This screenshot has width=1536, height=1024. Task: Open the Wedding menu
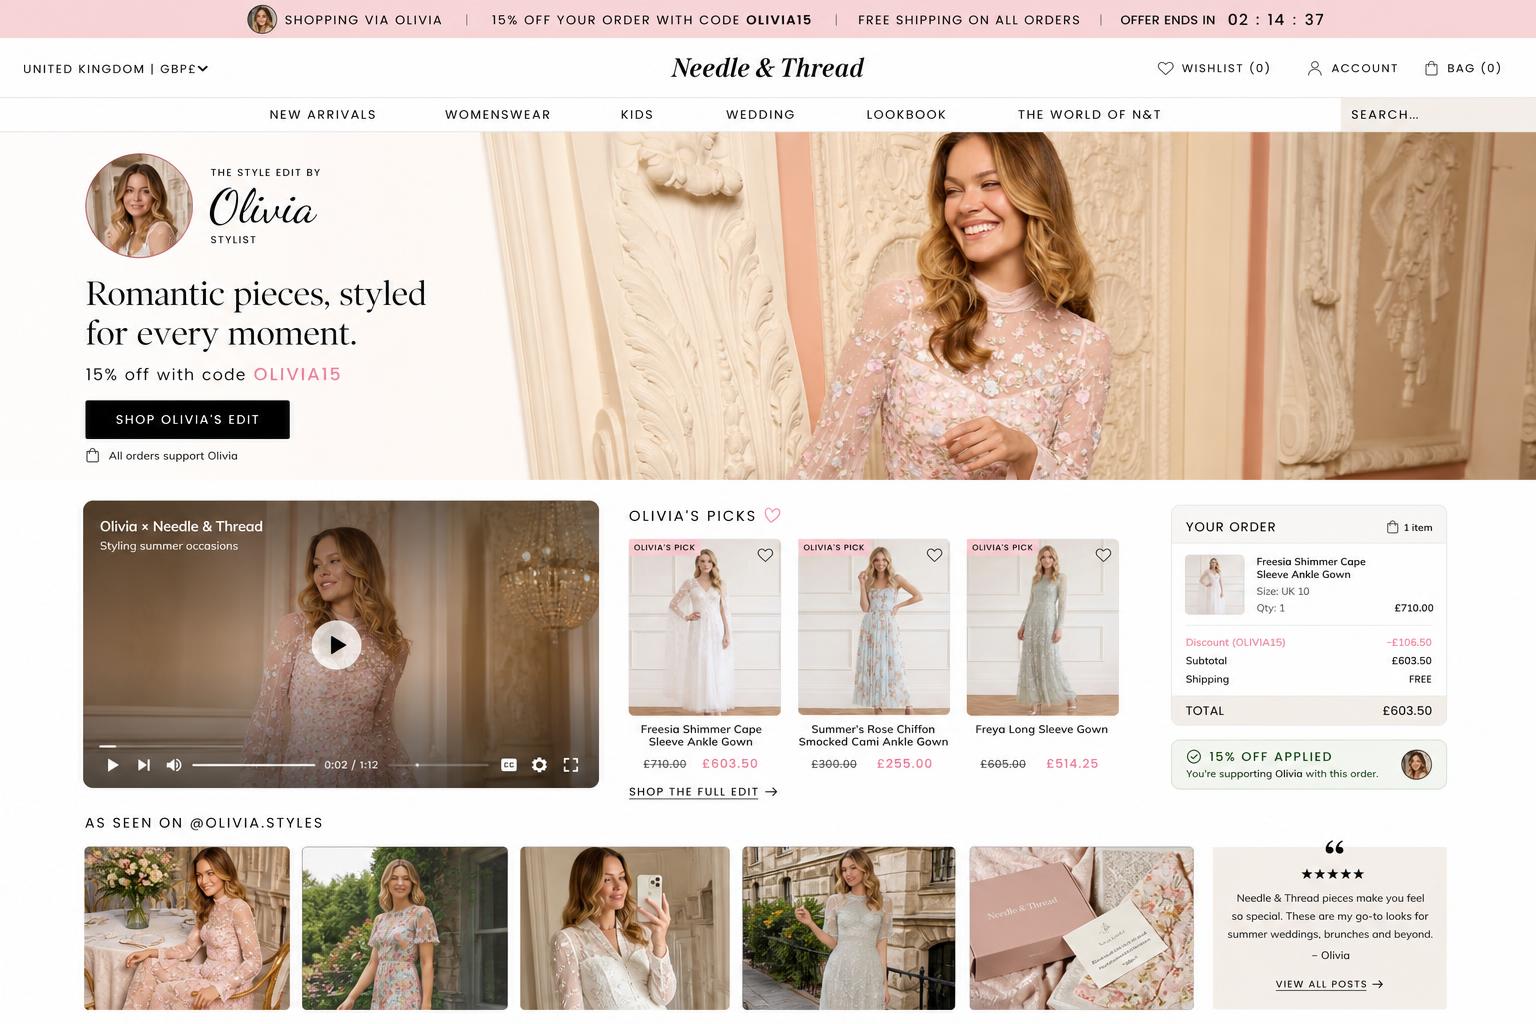click(761, 115)
